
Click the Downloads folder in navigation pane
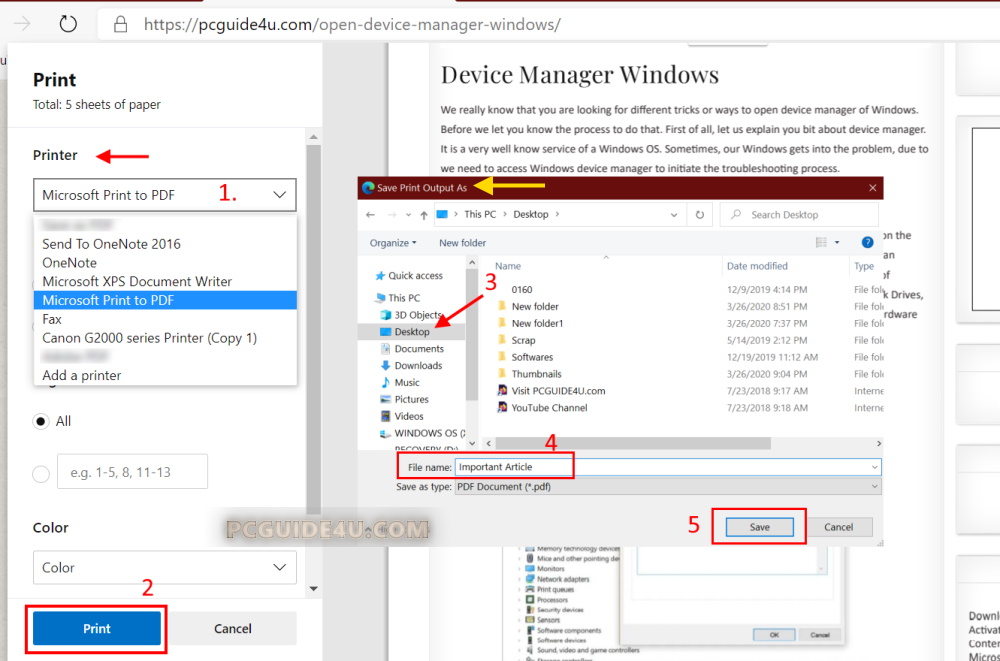(418, 366)
